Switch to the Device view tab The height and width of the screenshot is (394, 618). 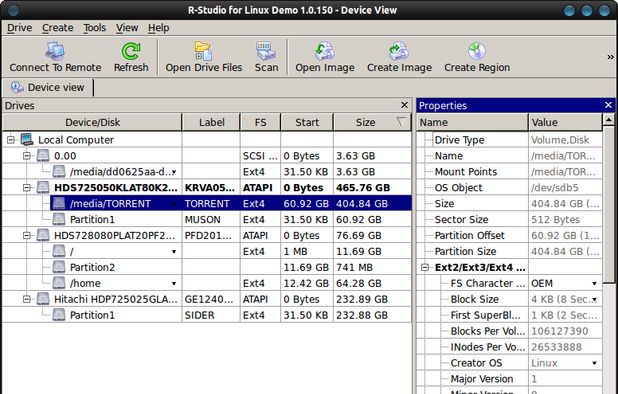(47, 87)
